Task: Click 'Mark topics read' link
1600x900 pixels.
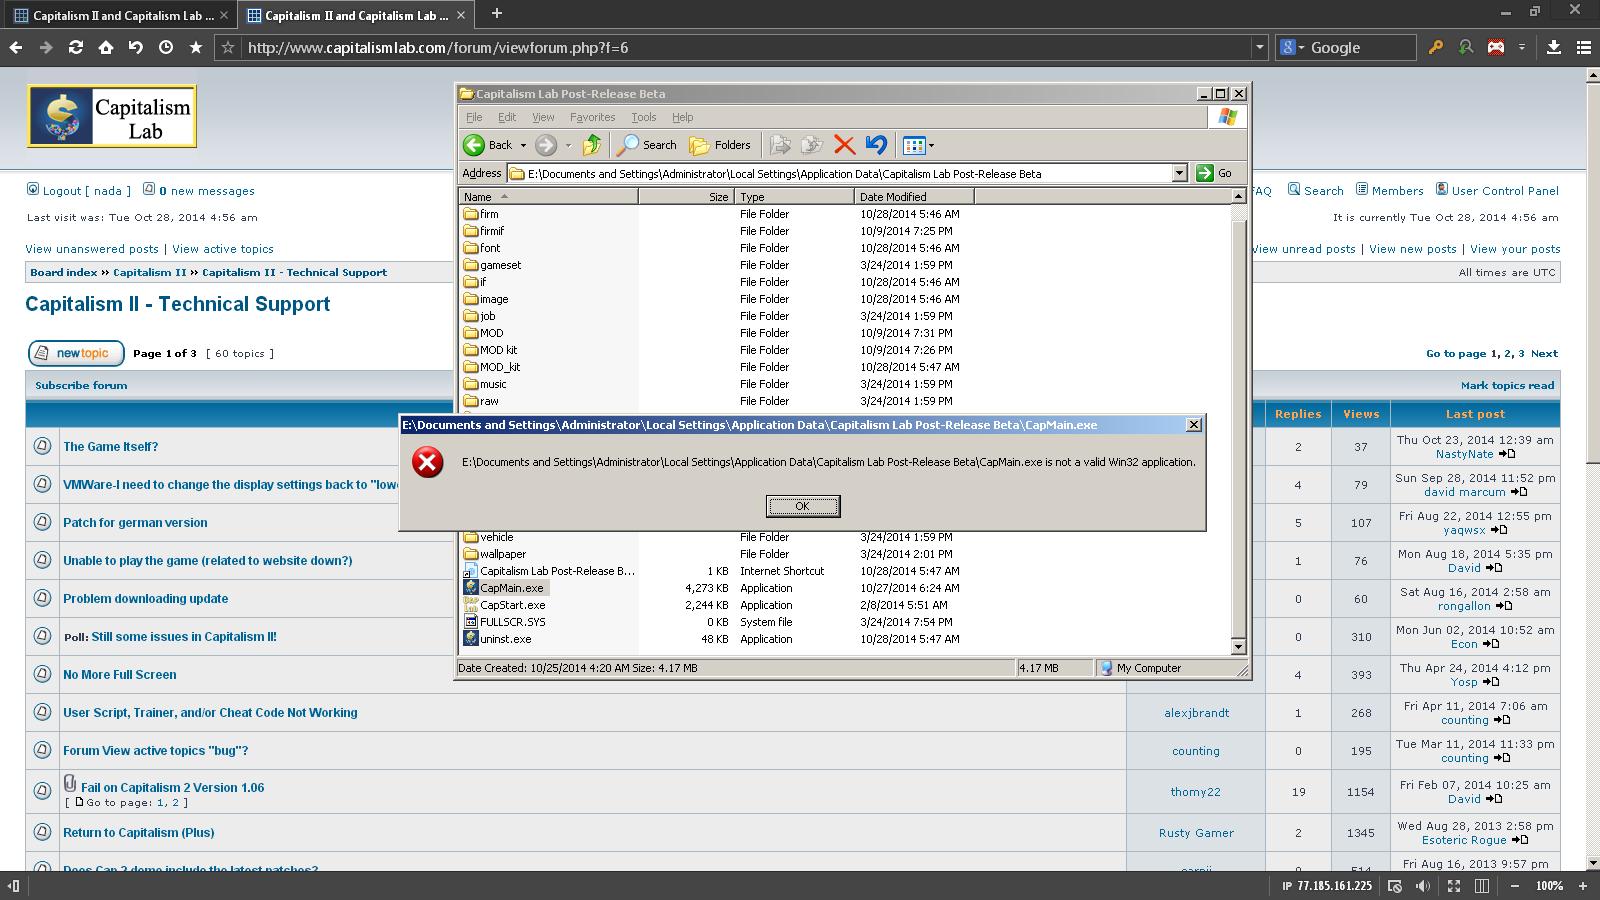Action: pyautogui.click(x=1507, y=385)
